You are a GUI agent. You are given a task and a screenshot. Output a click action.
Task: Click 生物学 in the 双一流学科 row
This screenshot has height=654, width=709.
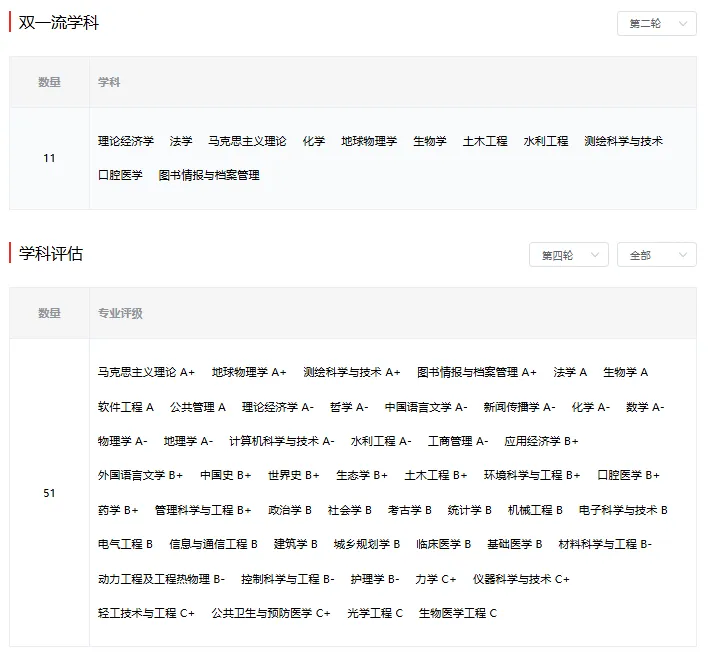(x=430, y=141)
